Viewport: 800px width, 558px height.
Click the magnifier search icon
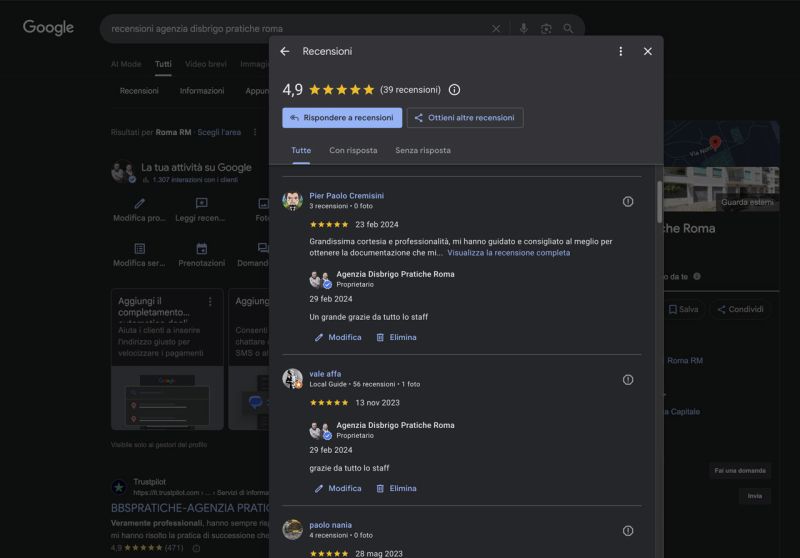click(569, 29)
